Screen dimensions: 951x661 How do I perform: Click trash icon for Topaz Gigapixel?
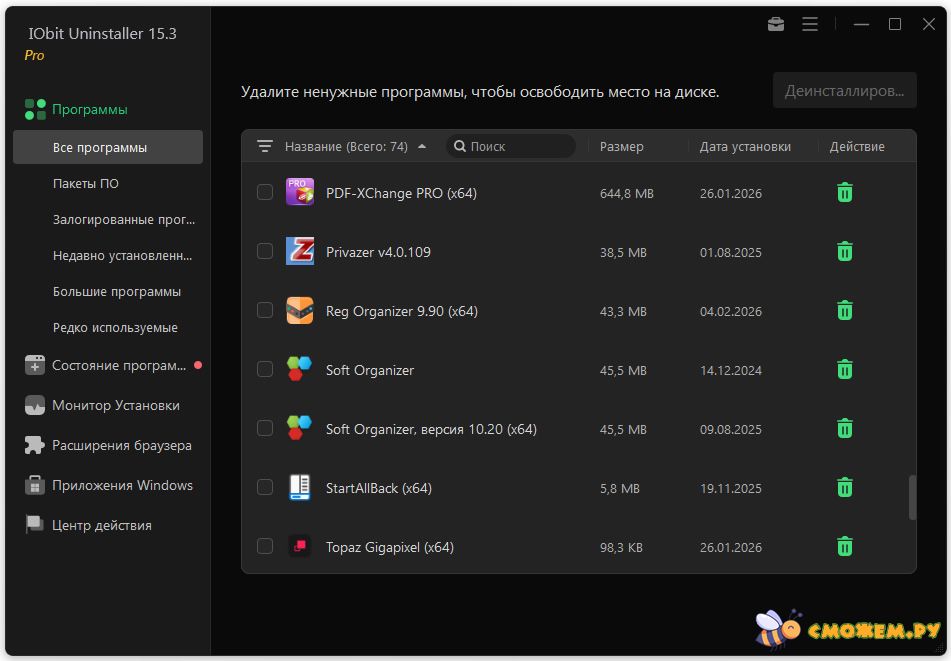[844, 547]
